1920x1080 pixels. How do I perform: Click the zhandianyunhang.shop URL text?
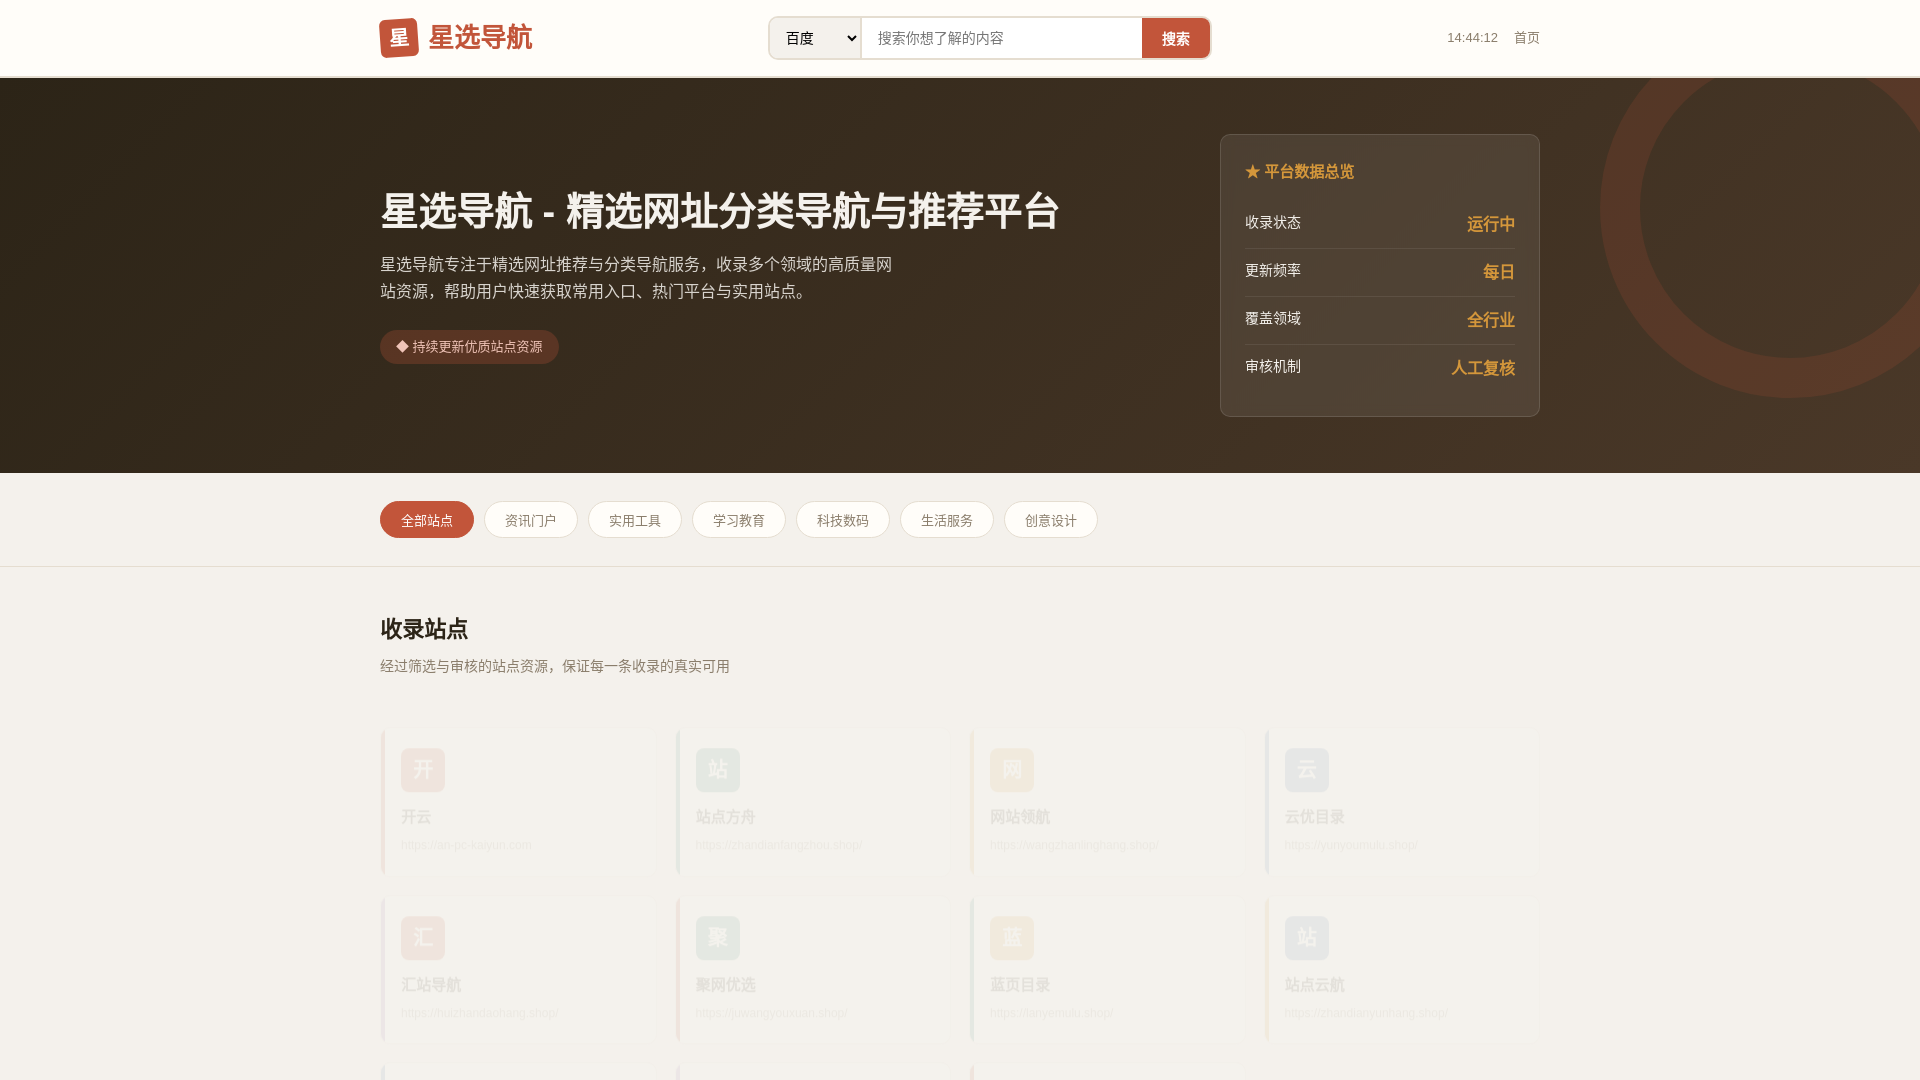(1366, 1013)
